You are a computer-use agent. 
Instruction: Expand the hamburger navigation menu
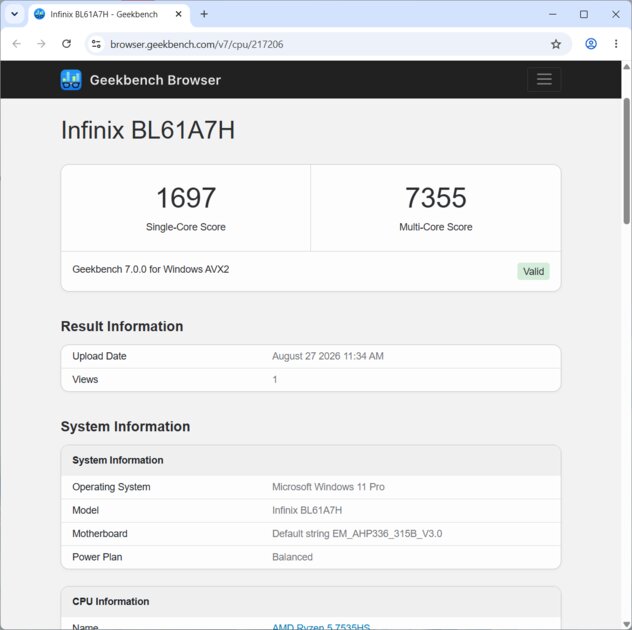pos(544,79)
